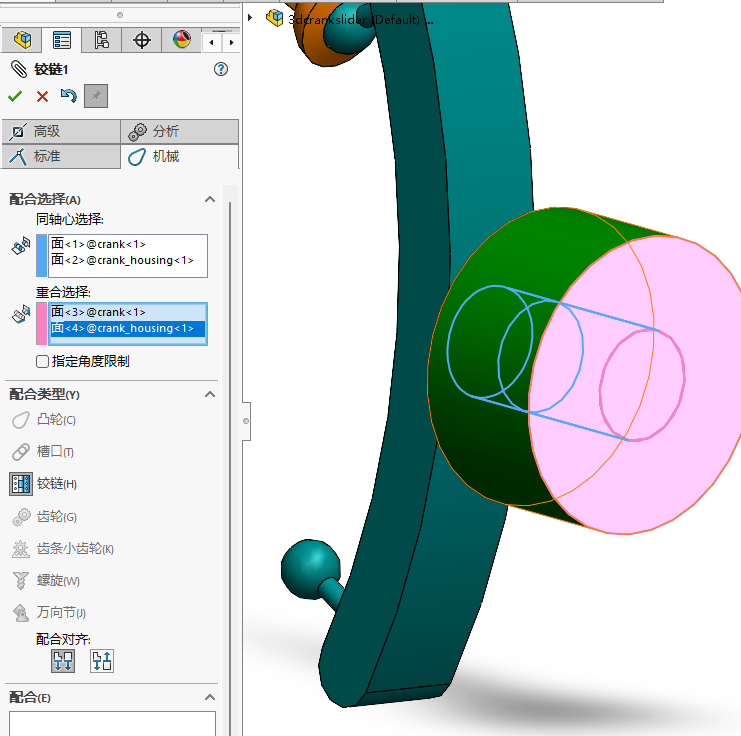Collapse the 配合类型(Y) section
741x736 pixels.
click(x=210, y=394)
